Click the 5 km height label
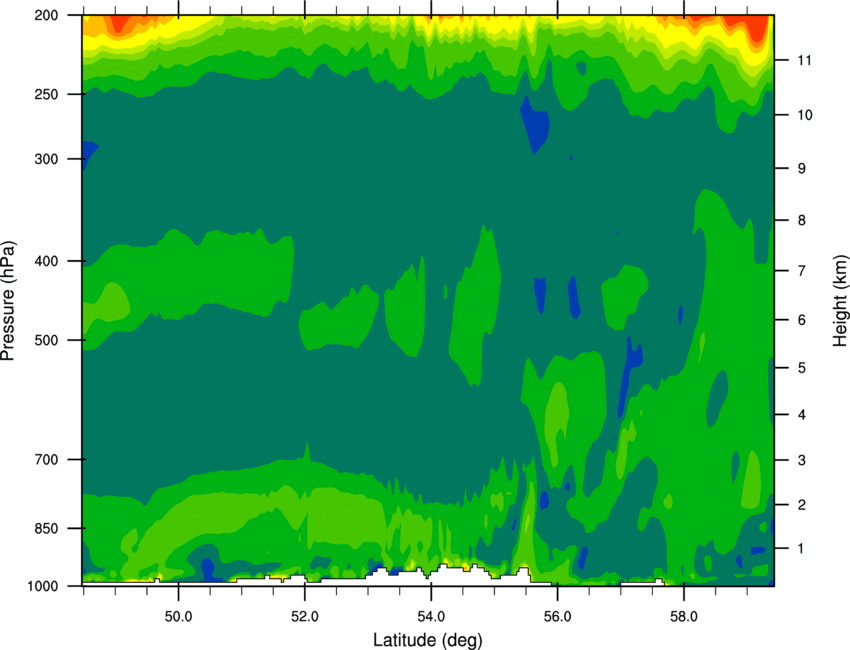850x650 pixels. tap(801, 368)
